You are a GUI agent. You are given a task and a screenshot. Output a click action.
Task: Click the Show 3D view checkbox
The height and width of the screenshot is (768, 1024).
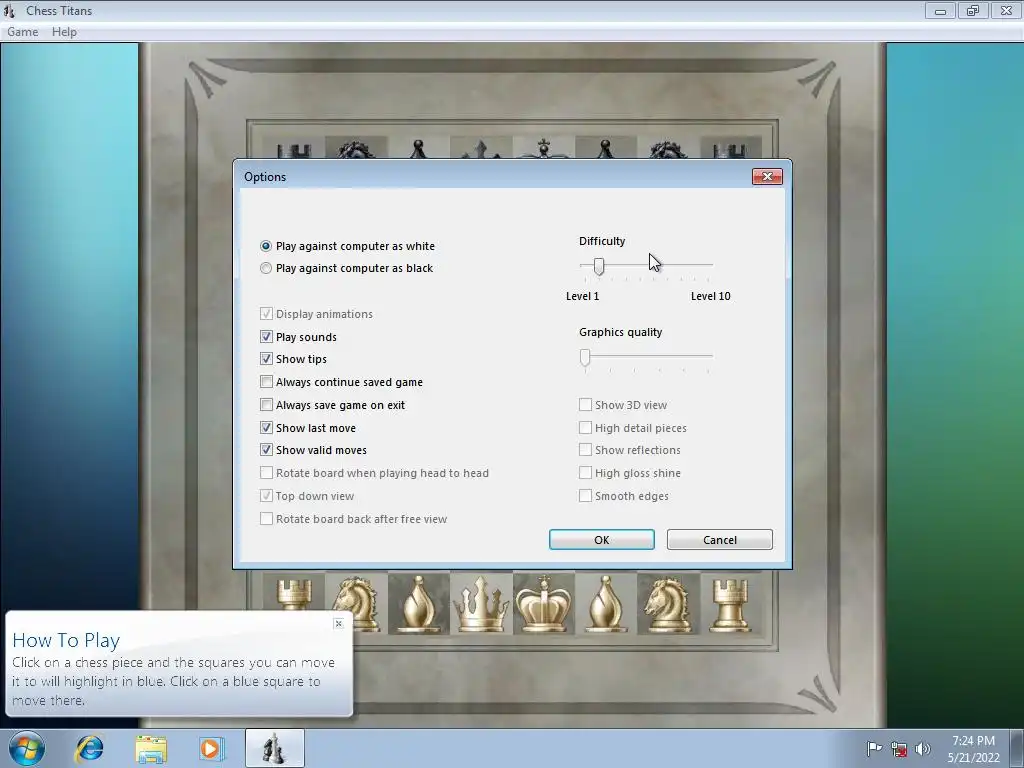585,405
